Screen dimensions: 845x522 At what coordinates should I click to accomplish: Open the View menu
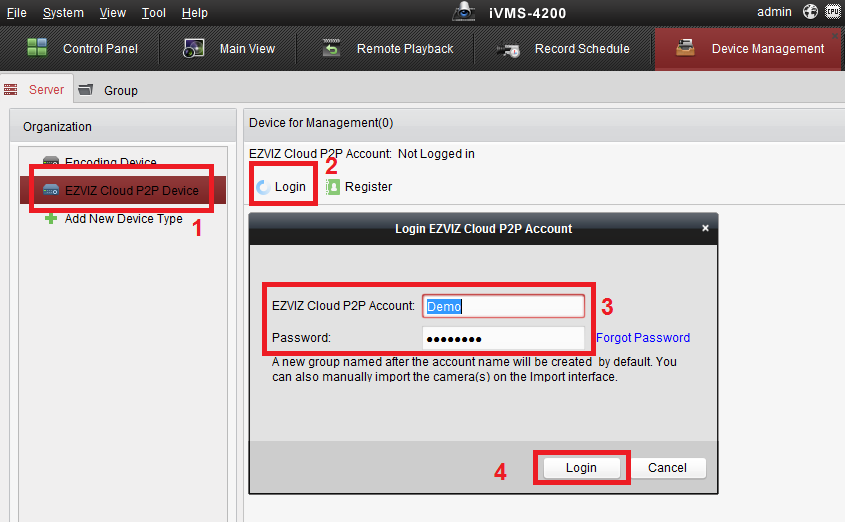[x=113, y=13]
